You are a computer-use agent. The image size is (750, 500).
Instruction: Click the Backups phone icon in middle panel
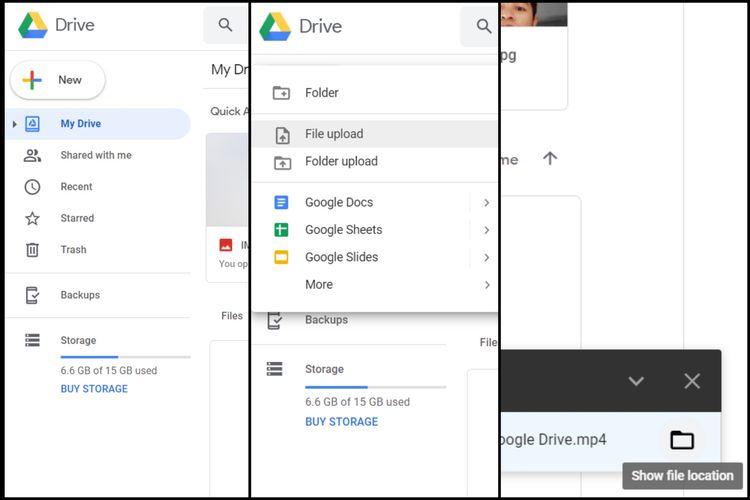click(275, 321)
